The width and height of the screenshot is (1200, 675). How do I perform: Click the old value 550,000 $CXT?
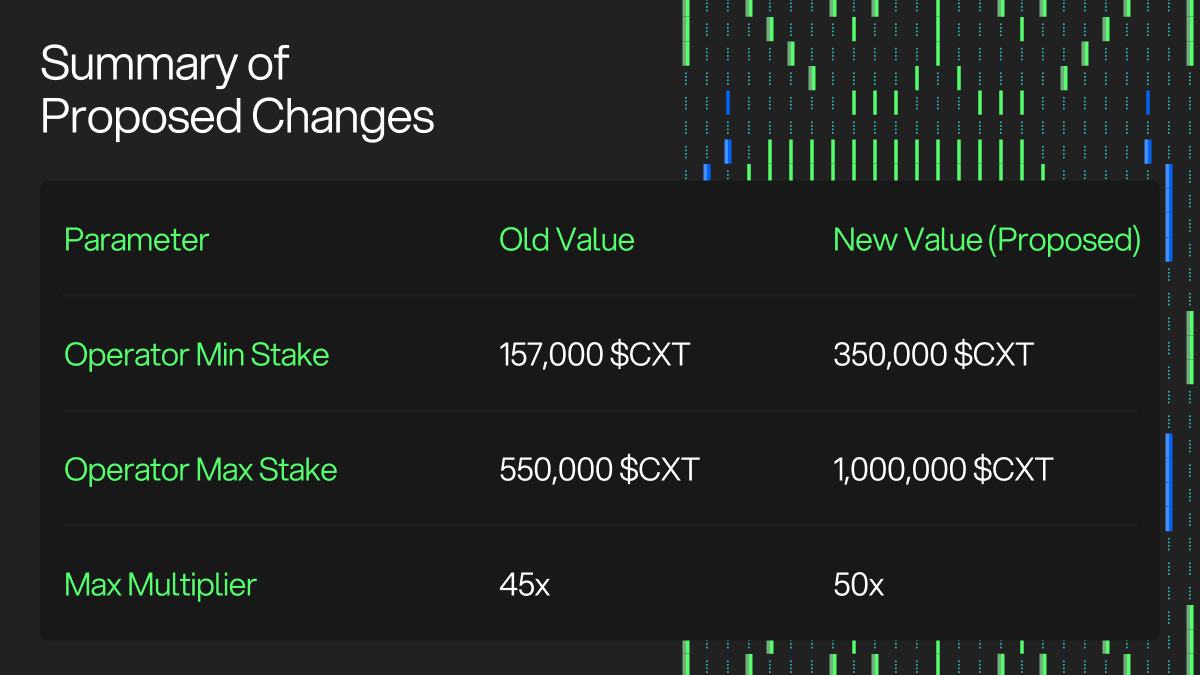point(598,470)
